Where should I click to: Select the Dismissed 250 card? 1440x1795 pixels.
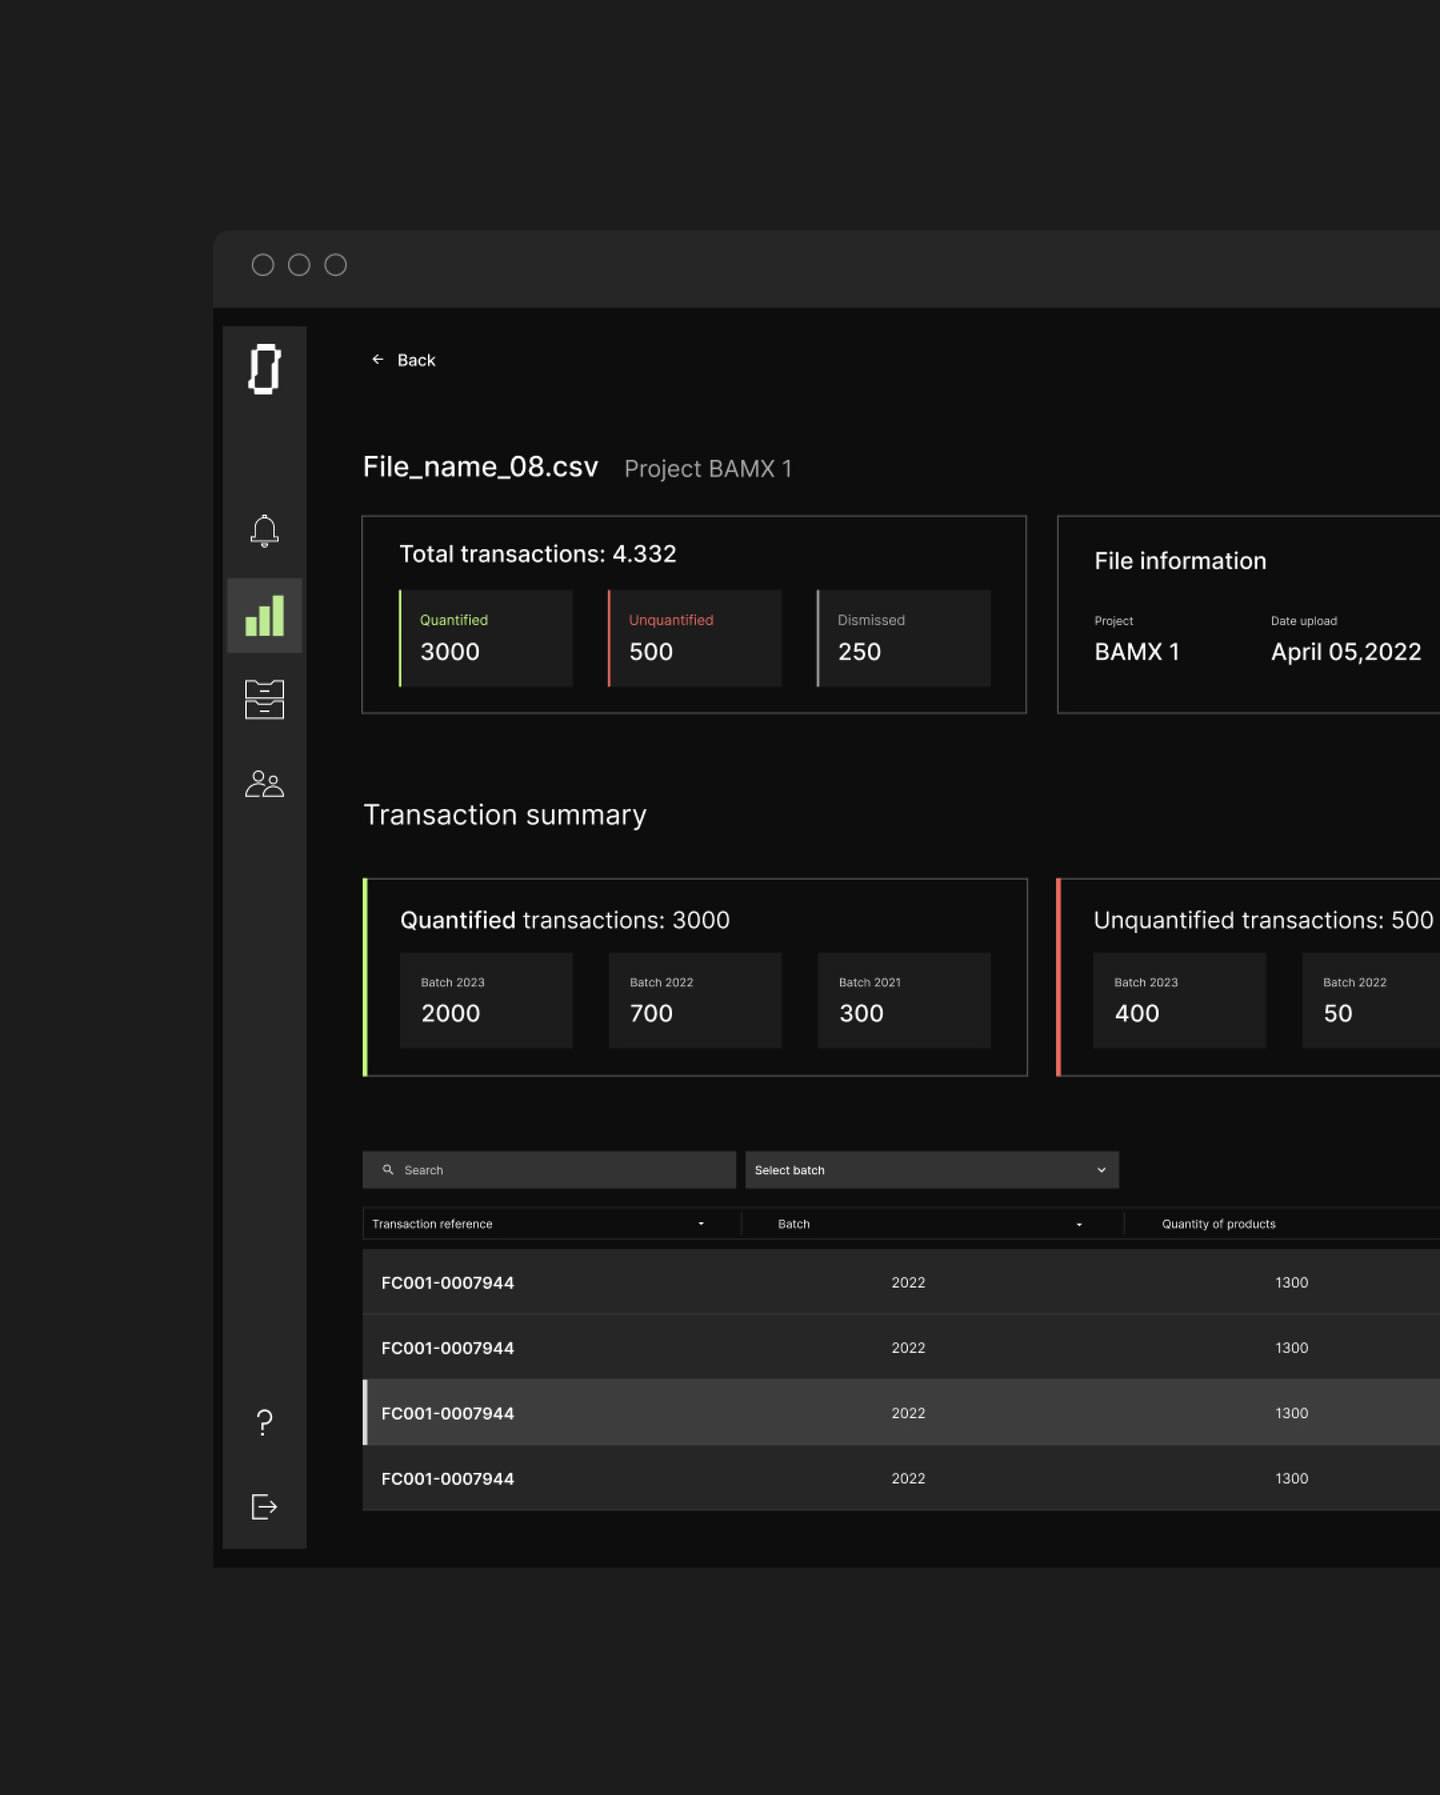point(904,638)
